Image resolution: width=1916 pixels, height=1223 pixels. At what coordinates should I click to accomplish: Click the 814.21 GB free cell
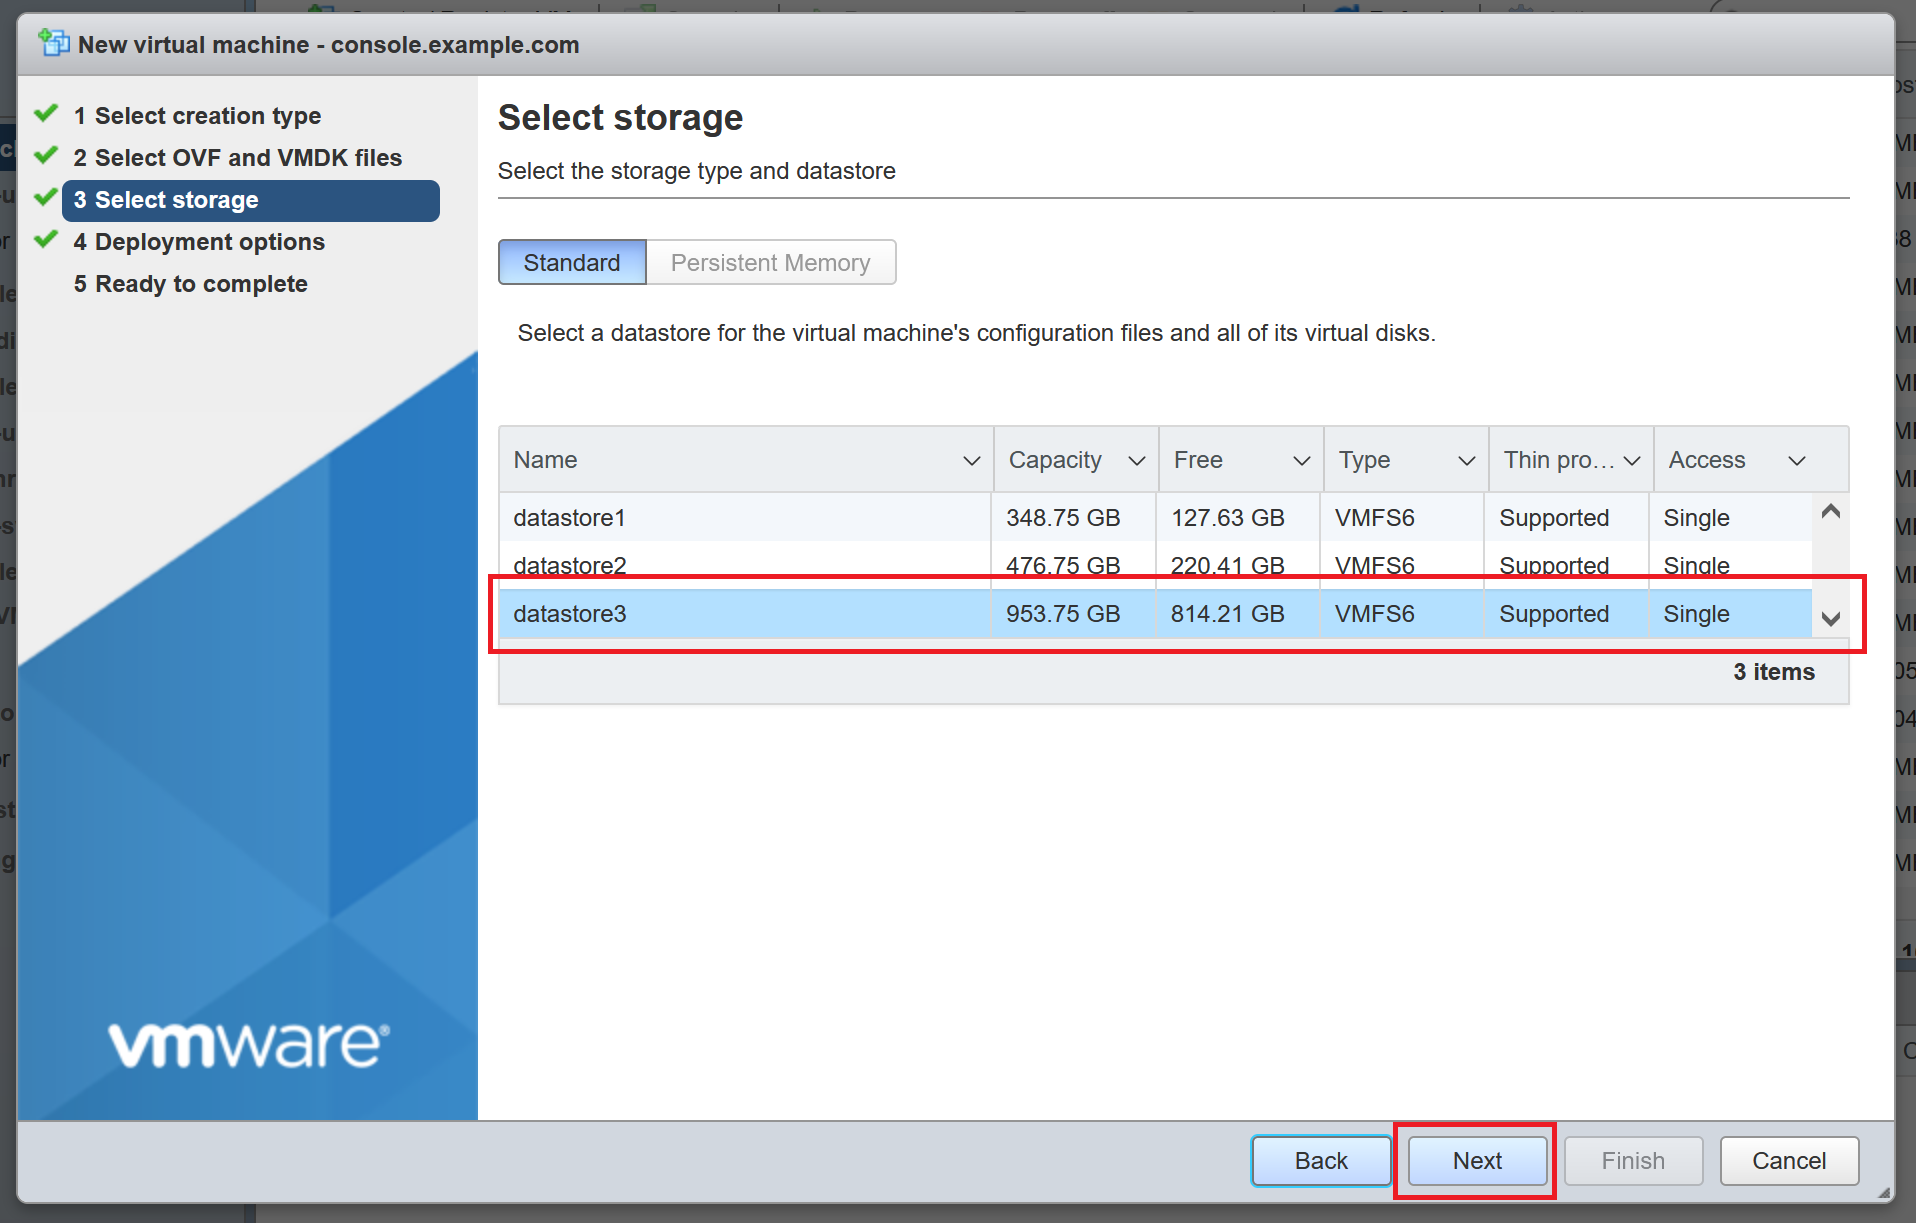1238,613
